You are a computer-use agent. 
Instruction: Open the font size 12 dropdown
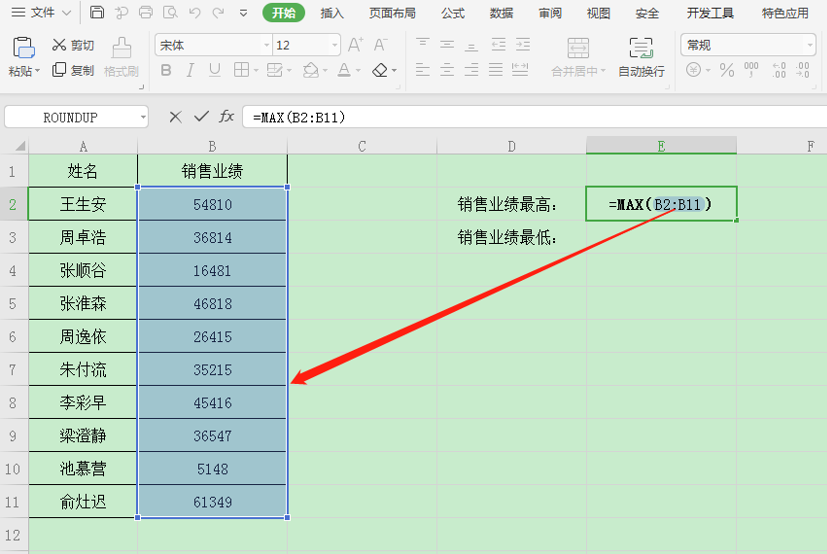click(334, 45)
